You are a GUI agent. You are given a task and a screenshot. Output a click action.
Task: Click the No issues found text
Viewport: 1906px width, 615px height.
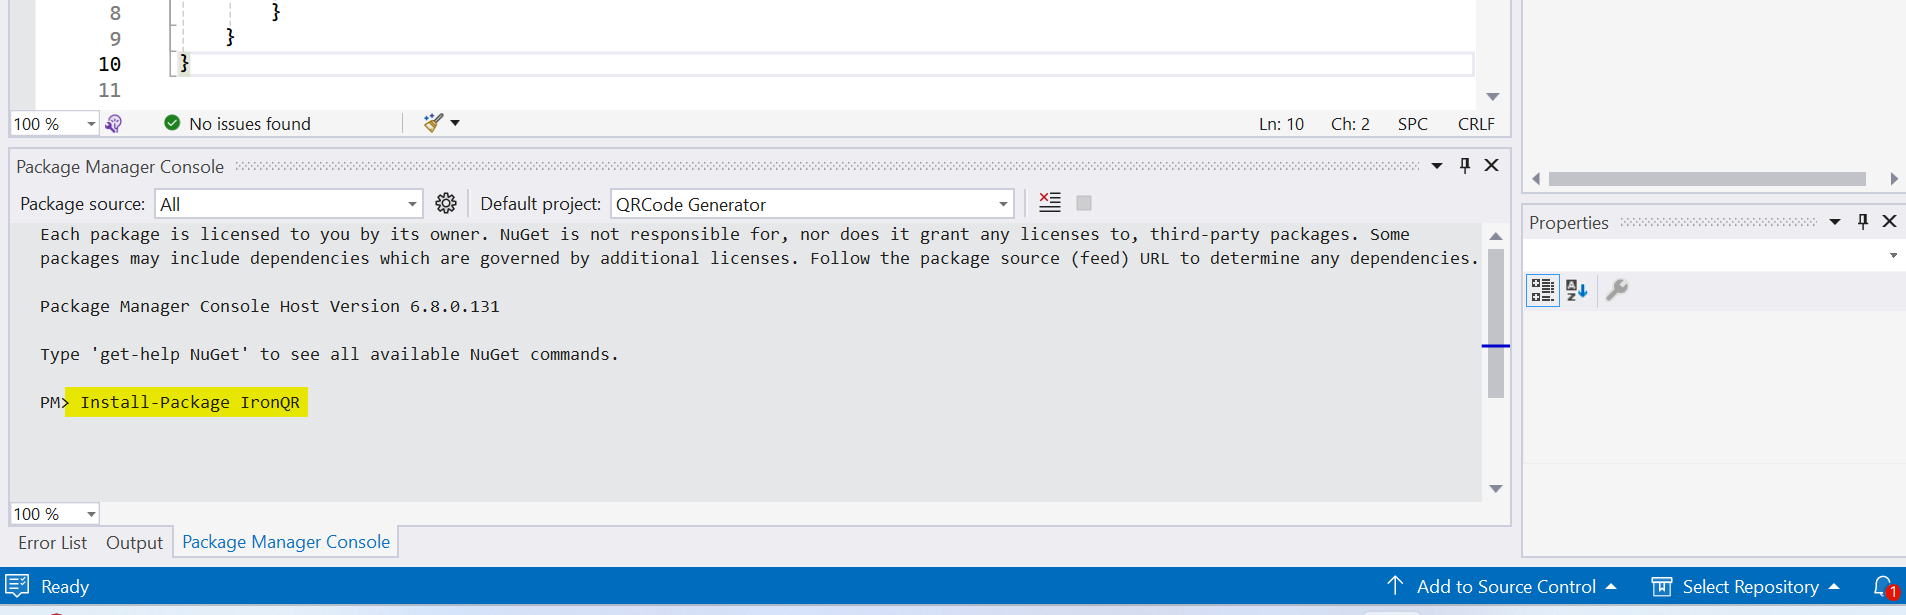pos(250,124)
